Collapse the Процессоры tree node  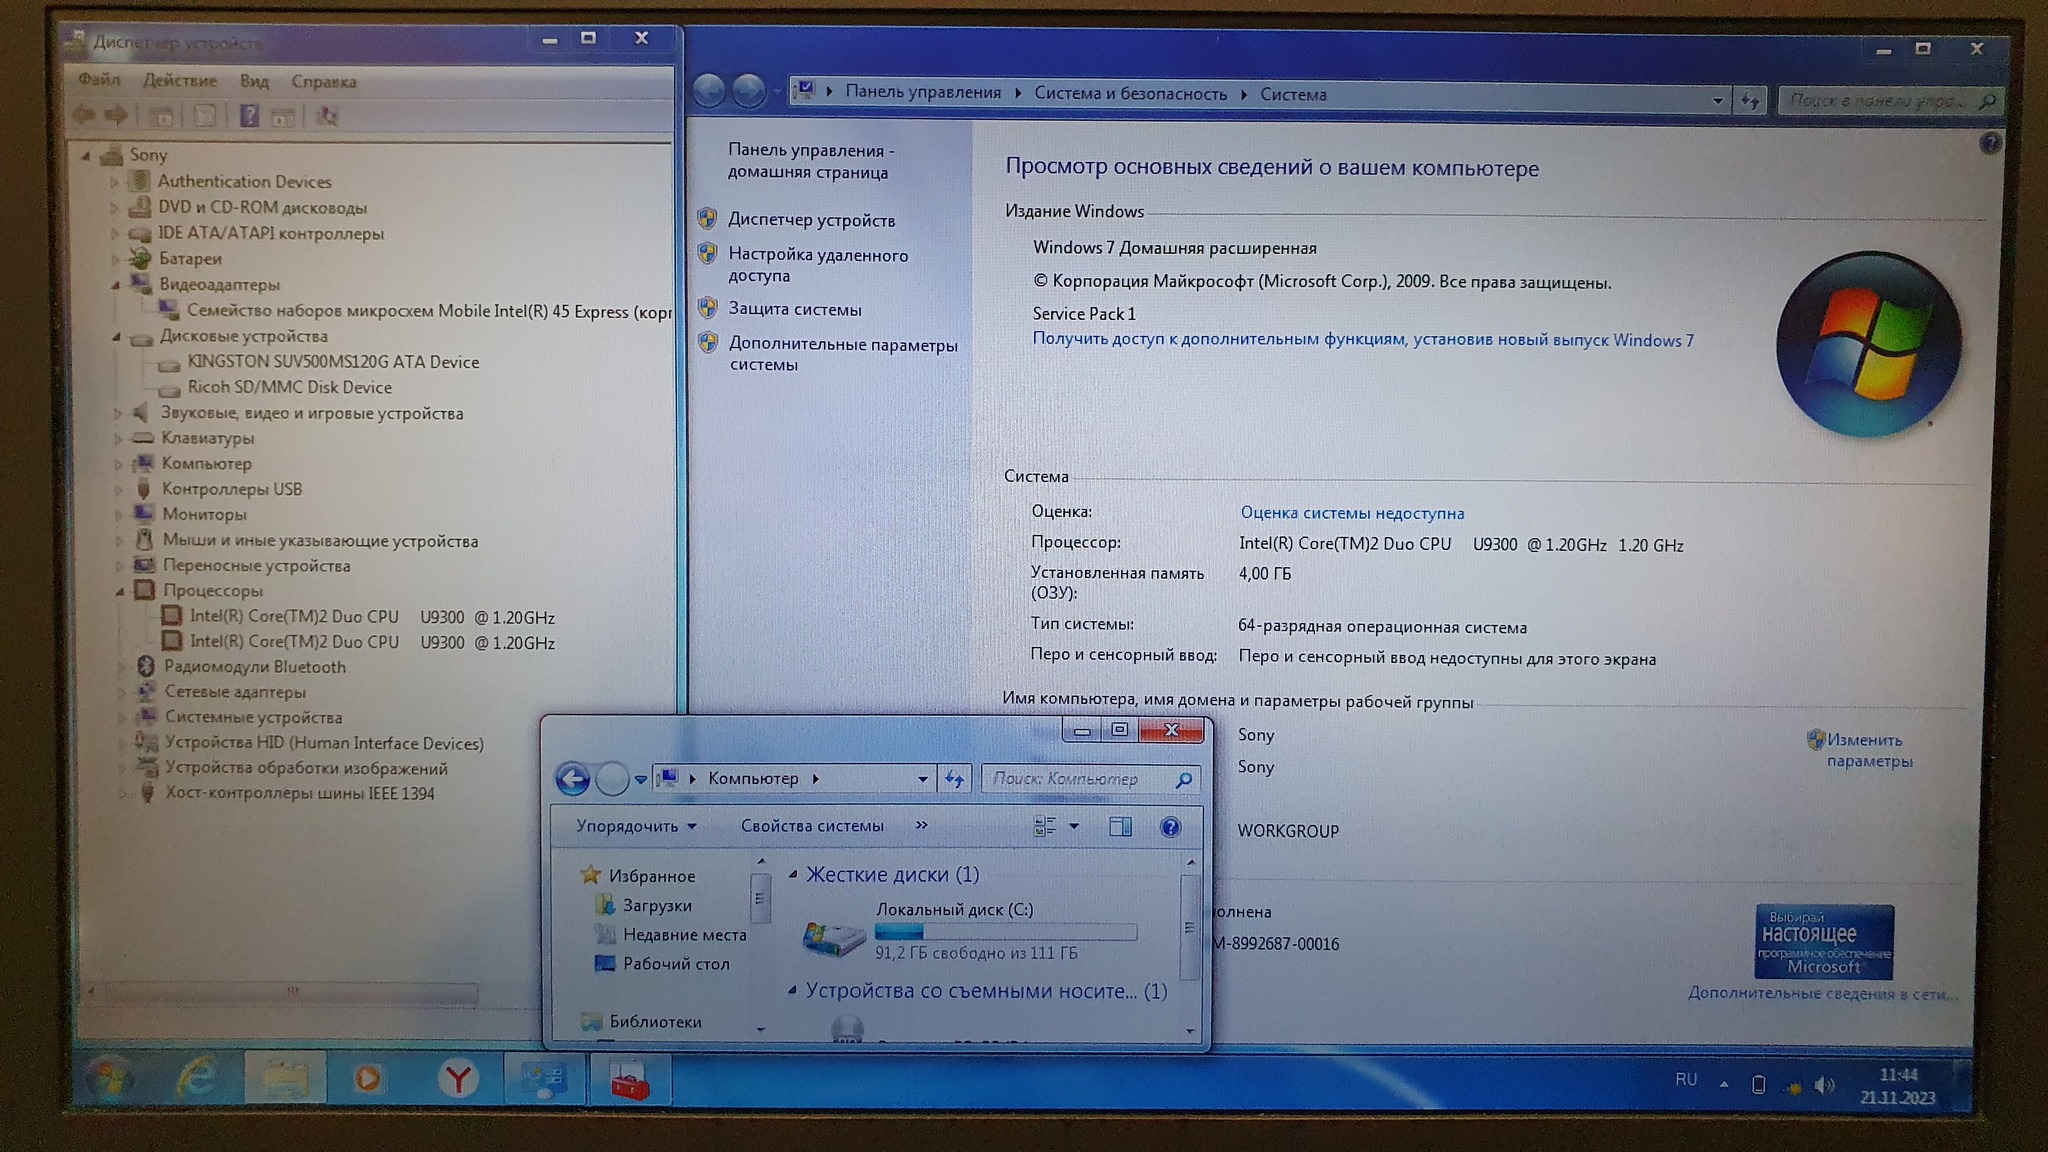coord(120,591)
